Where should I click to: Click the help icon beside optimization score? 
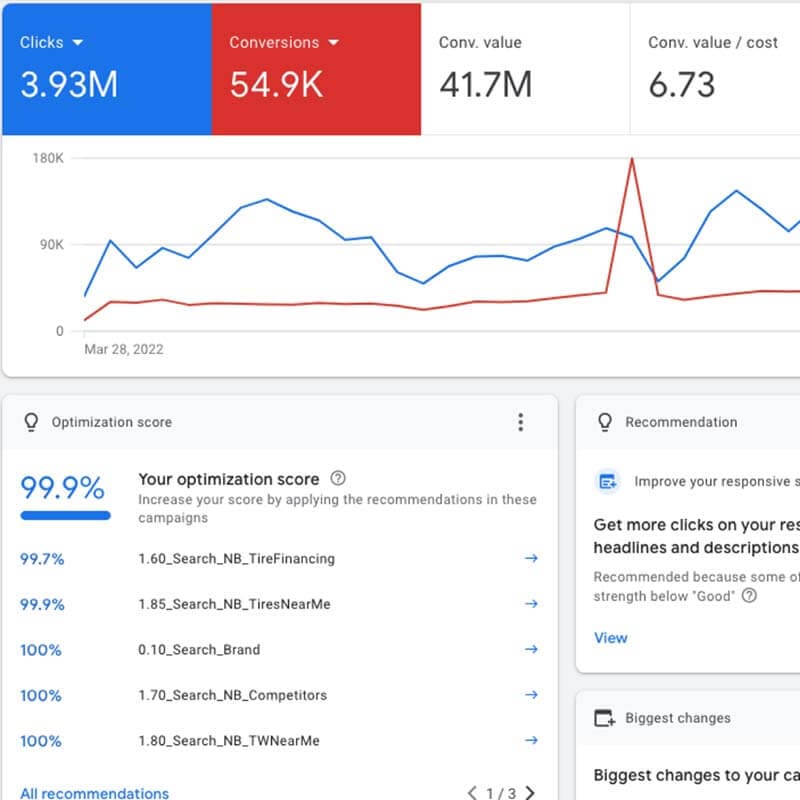click(x=338, y=478)
